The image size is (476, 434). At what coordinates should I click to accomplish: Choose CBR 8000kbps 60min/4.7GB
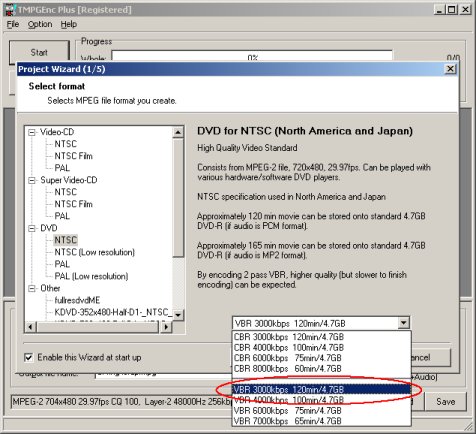point(322,369)
